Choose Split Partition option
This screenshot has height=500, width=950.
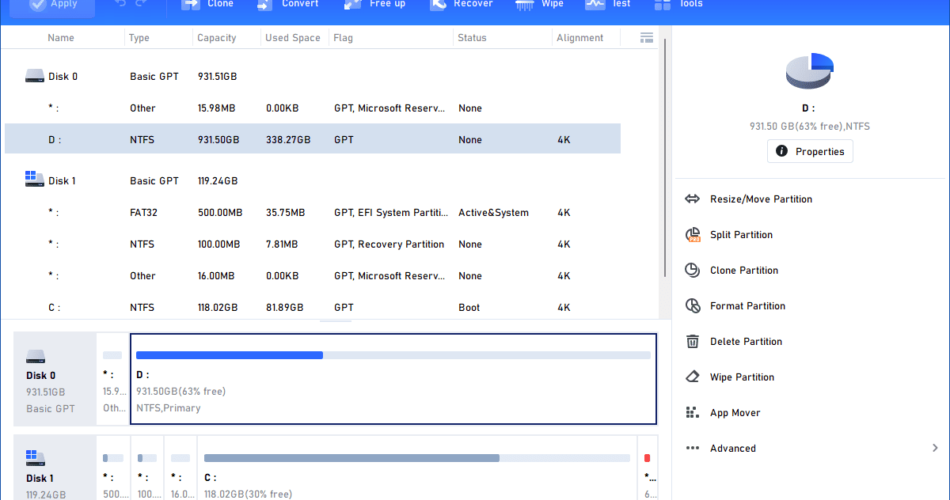(x=741, y=235)
